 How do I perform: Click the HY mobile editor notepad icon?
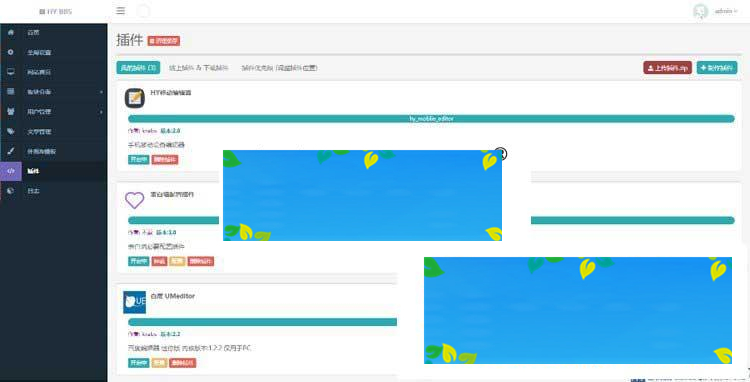pos(134,98)
